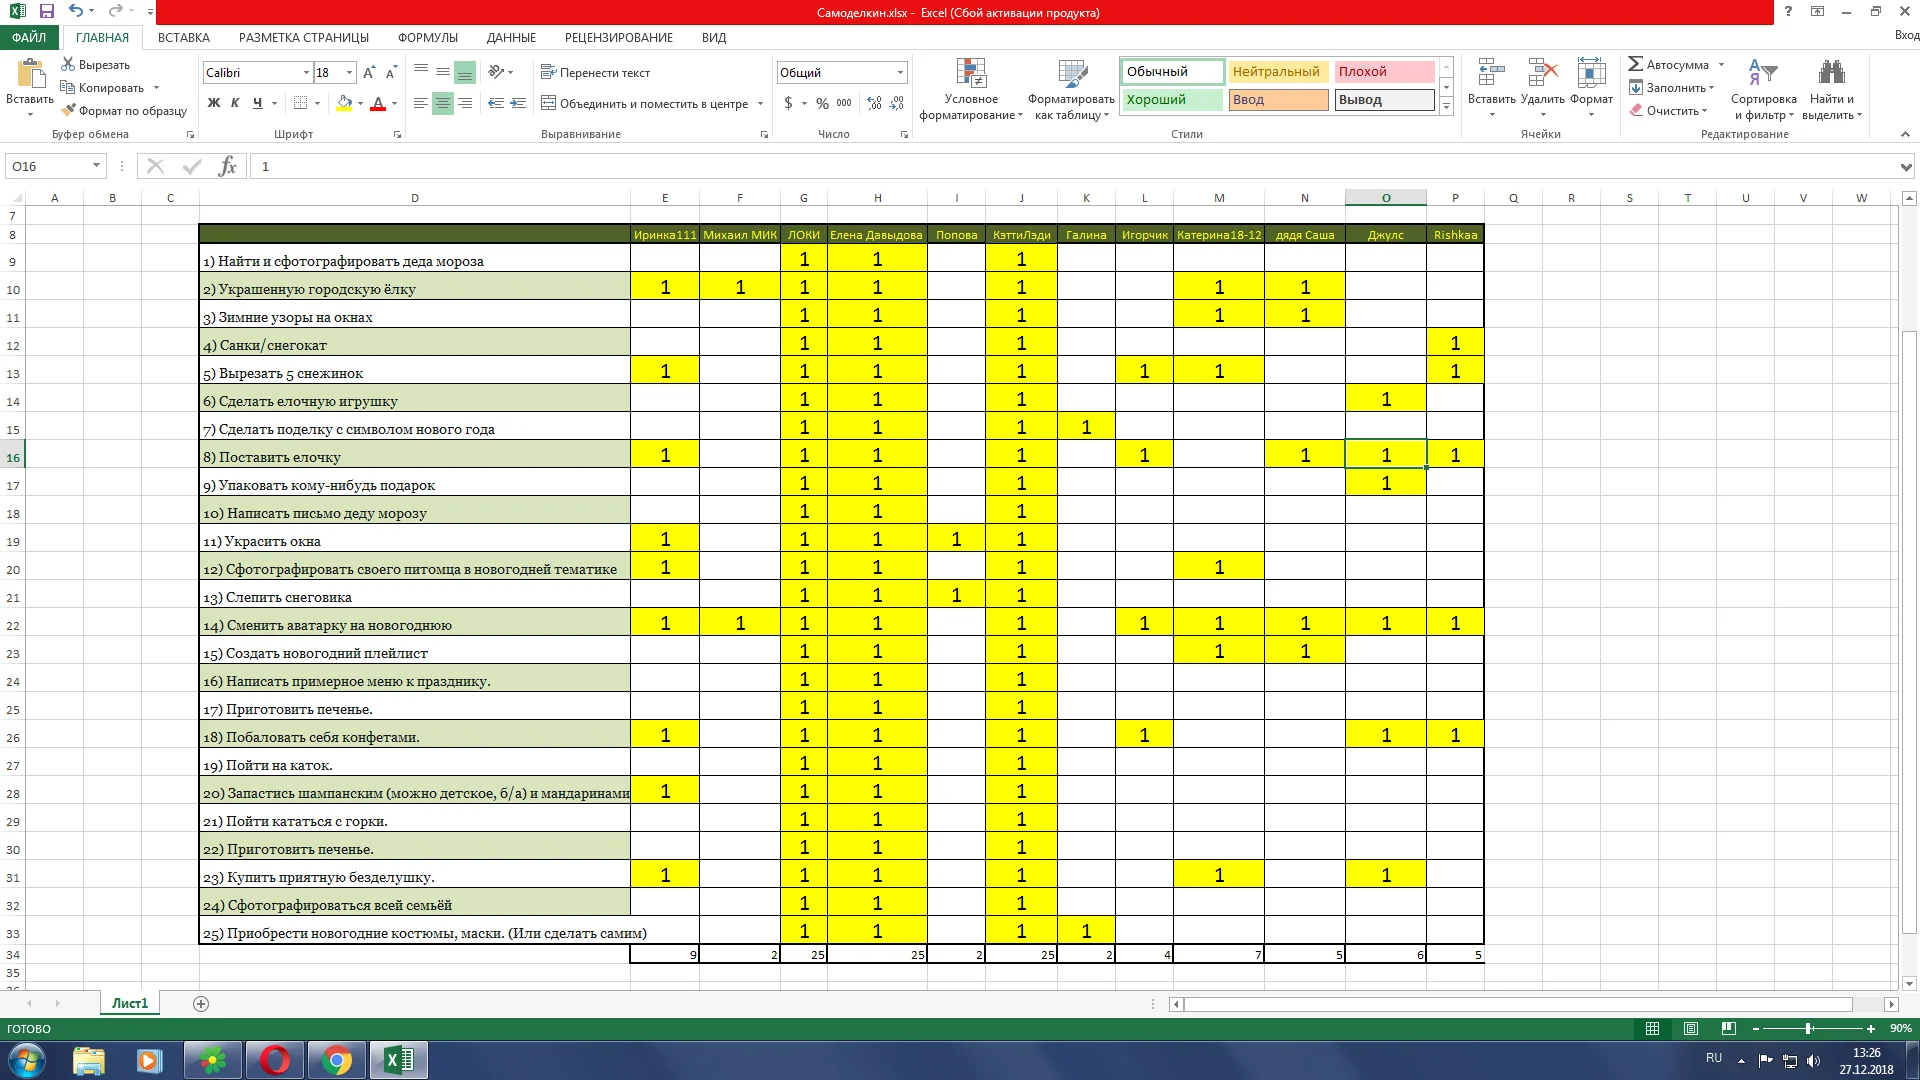Apply the Плохой cell style

1383,72
